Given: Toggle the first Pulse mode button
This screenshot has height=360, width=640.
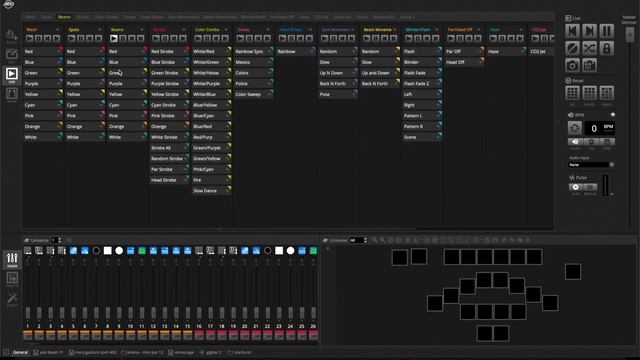Looking at the screenshot, I should click(x=576, y=187).
